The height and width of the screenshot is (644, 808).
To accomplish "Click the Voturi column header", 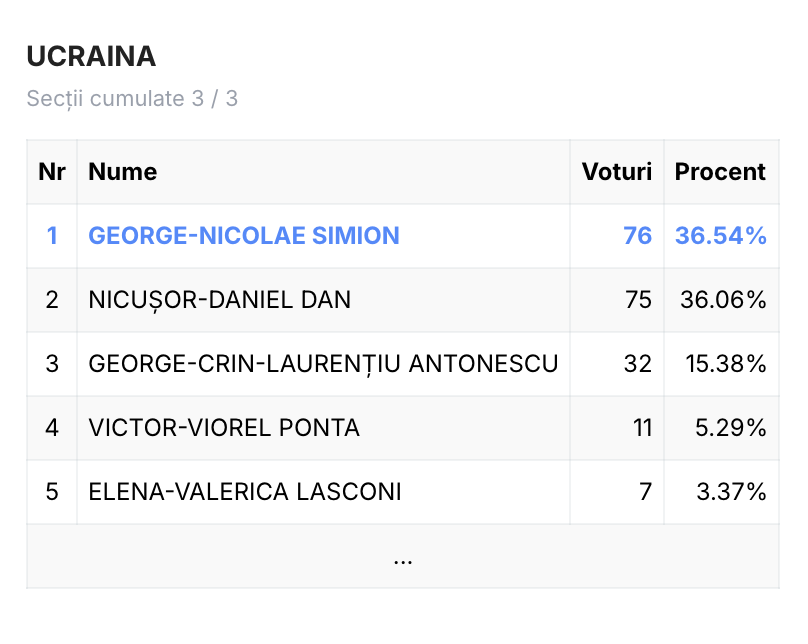I will pos(617,172).
